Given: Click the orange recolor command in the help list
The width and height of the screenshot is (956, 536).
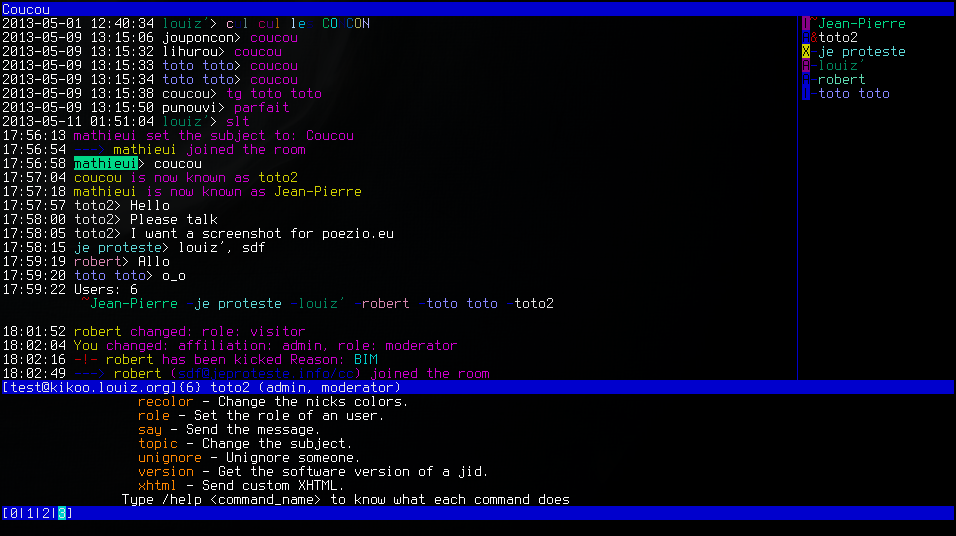Looking at the screenshot, I should tap(165, 401).
